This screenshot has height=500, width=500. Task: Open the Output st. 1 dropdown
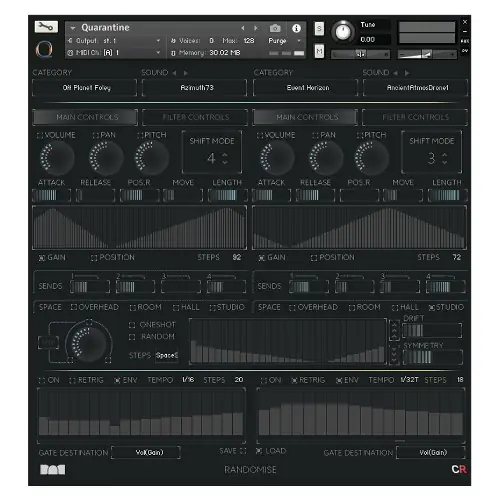point(114,41)
